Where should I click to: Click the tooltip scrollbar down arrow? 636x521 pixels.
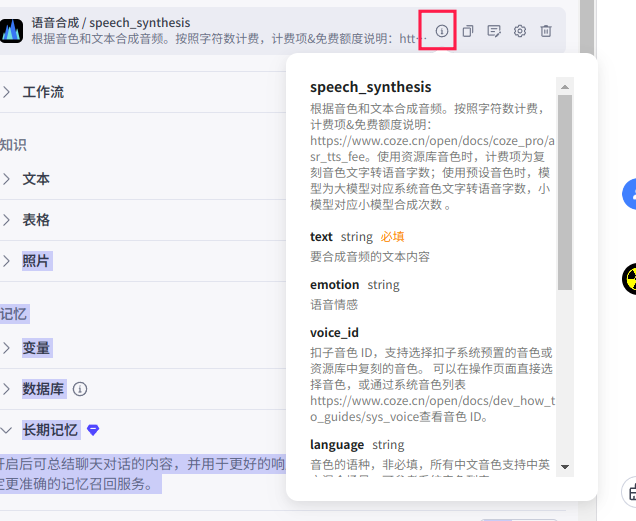pyautogui.click(x=565, y=467)
